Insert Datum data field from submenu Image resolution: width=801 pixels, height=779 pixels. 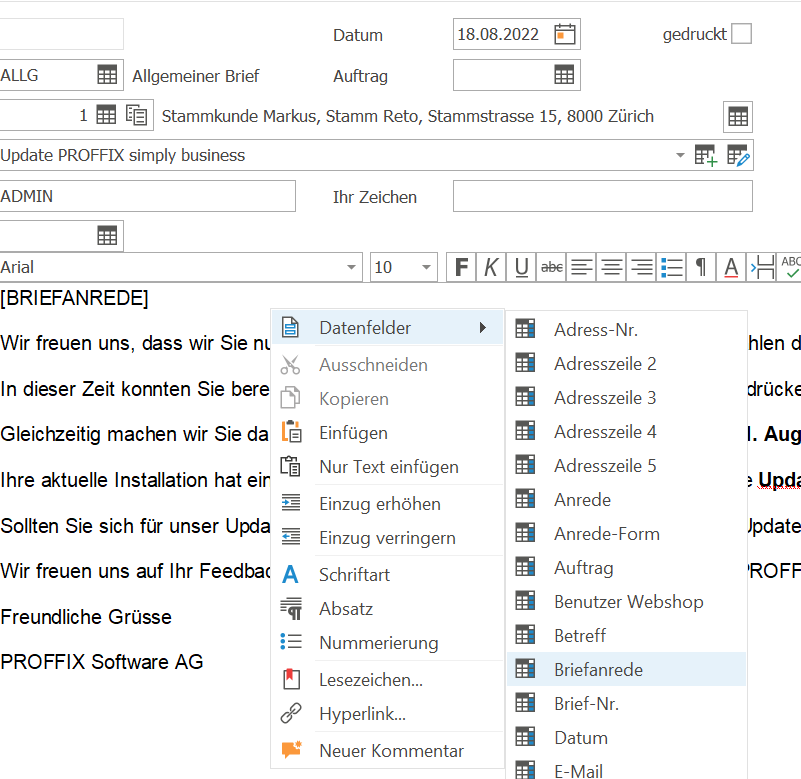pyautogui.click(x=626, y=738)
